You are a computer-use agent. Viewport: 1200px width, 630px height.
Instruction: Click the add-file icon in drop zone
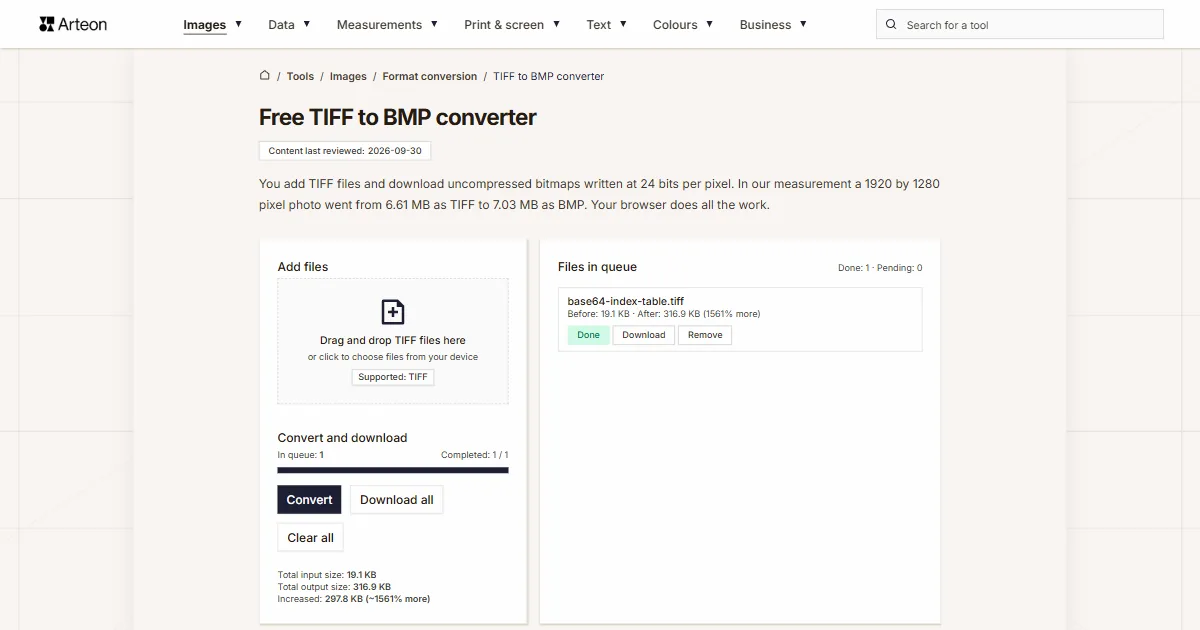[393, 312]
